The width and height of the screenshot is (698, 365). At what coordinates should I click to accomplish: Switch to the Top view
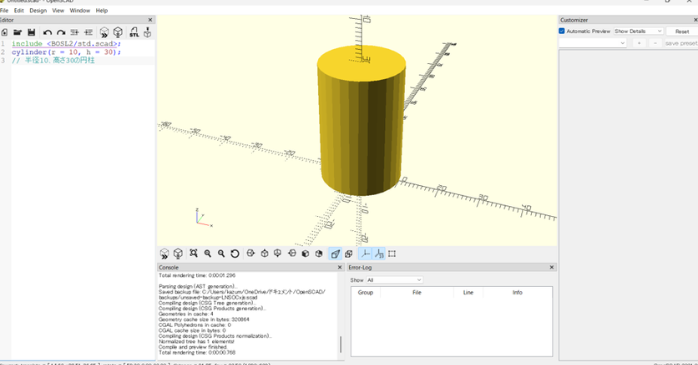264,253
